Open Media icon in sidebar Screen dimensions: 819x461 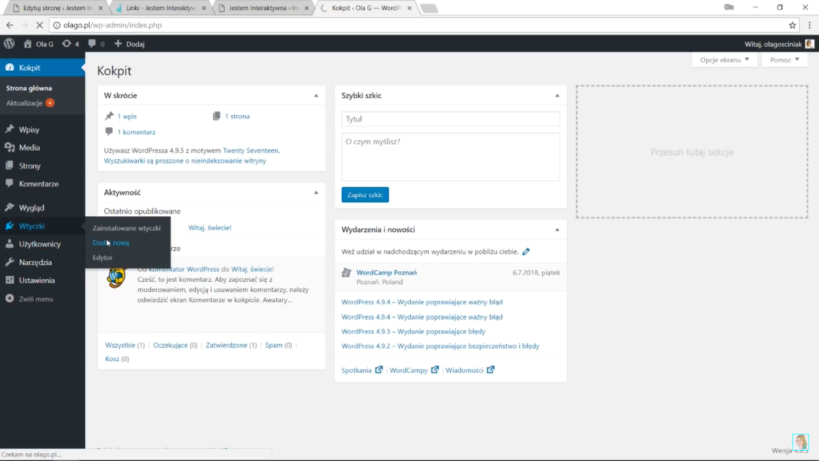pyautogui.click(x=9, y=147)
